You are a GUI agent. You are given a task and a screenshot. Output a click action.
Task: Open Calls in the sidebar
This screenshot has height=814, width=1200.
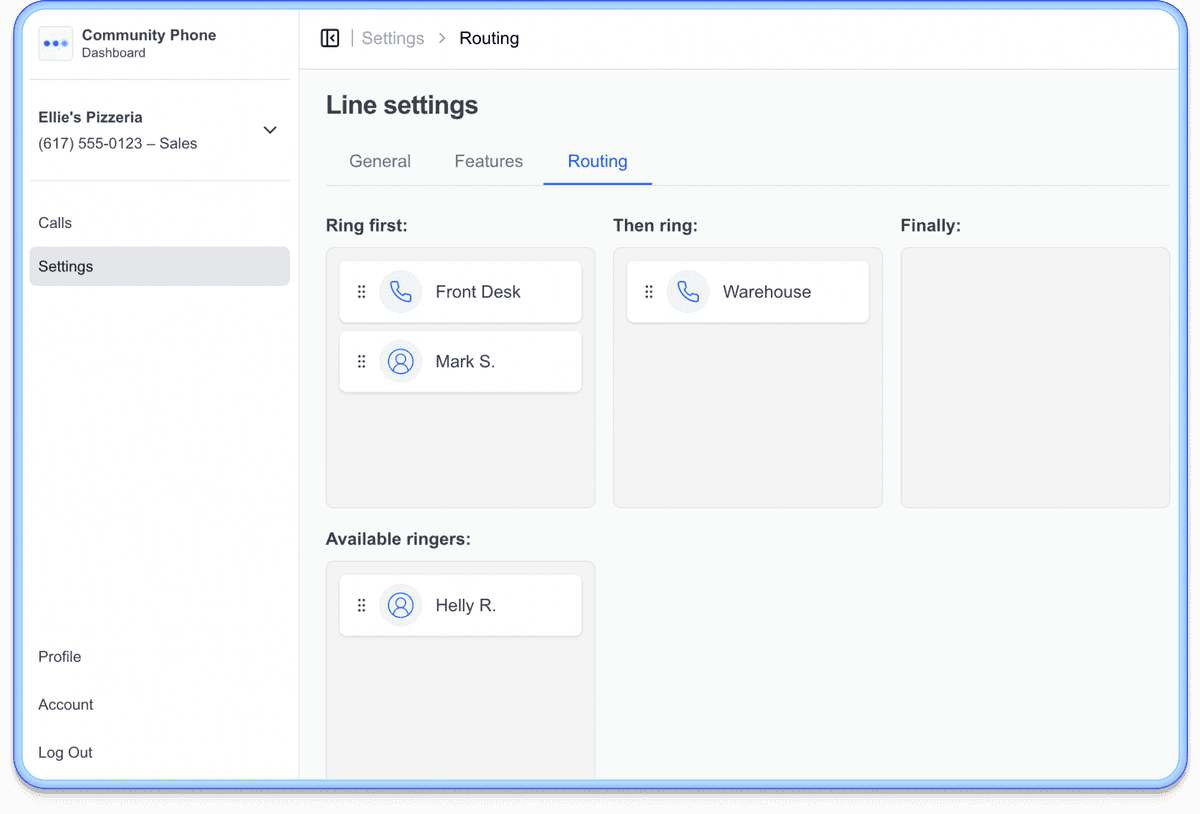[x=55, y=223]
